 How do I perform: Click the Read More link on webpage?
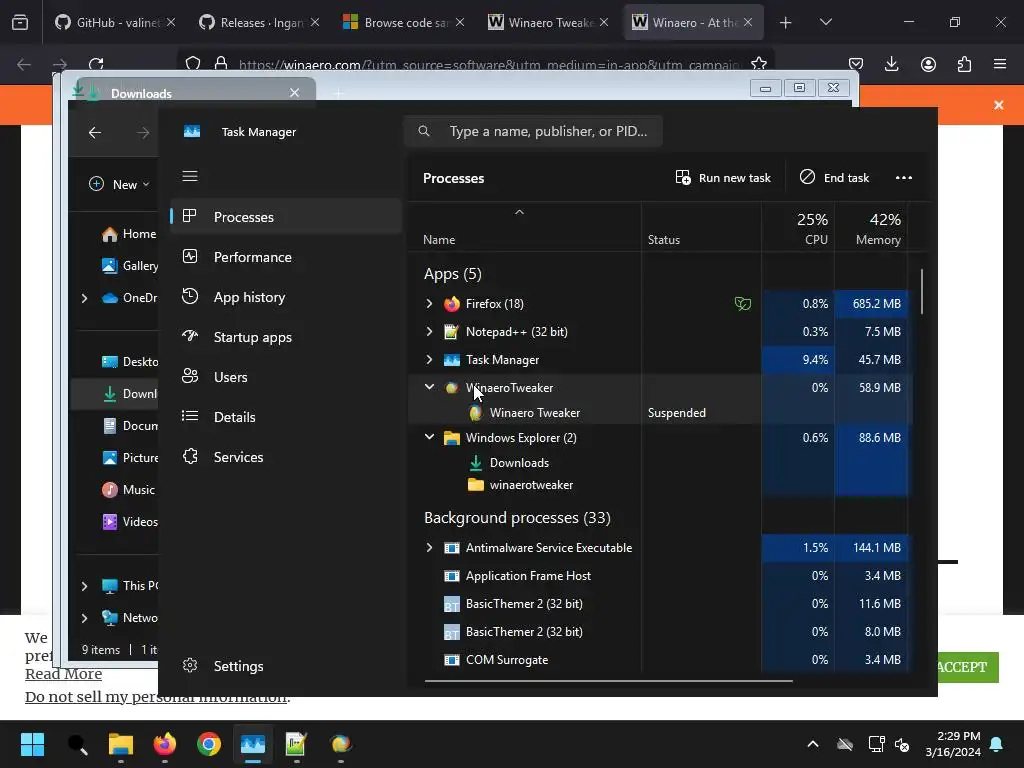(x=63, y=674)
